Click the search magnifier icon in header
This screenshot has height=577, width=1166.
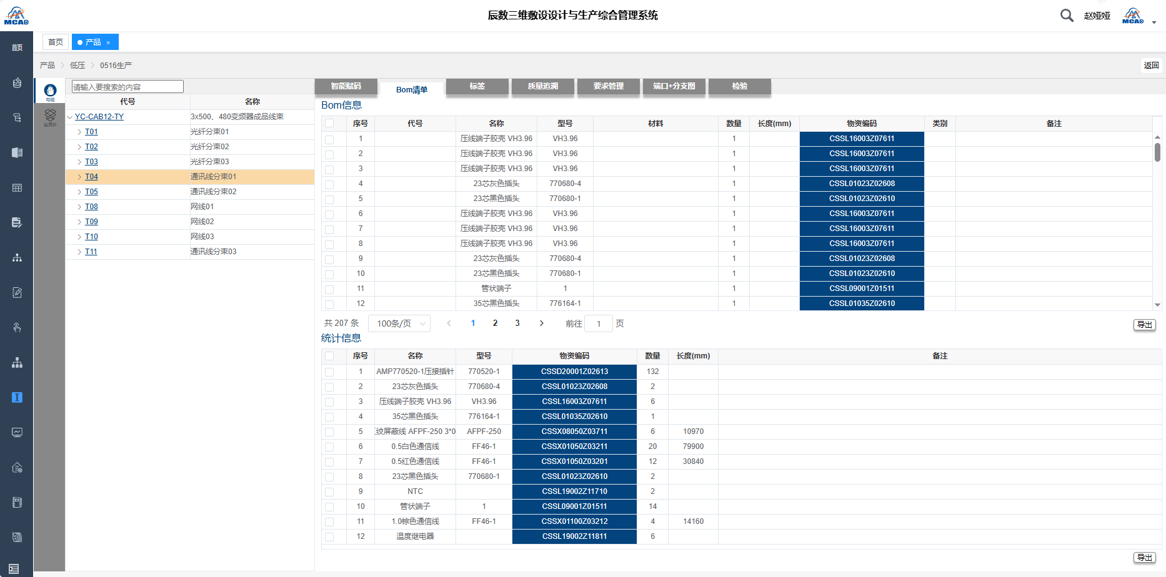(x=1066, y=15)
